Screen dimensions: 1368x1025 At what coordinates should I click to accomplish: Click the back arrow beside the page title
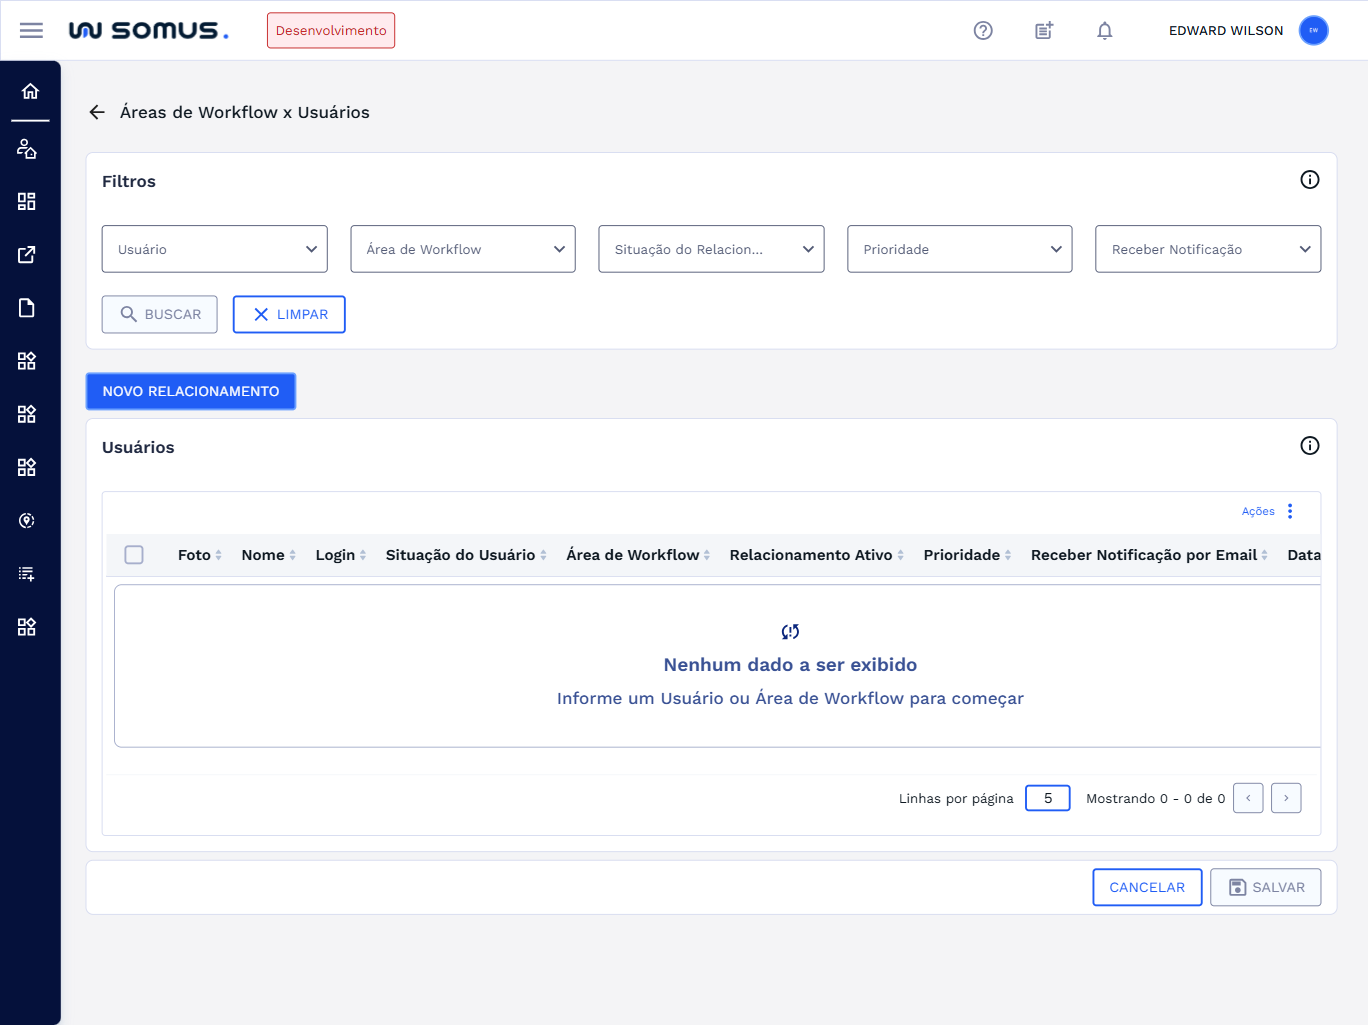pyautogui.click(x=97, y=112)
